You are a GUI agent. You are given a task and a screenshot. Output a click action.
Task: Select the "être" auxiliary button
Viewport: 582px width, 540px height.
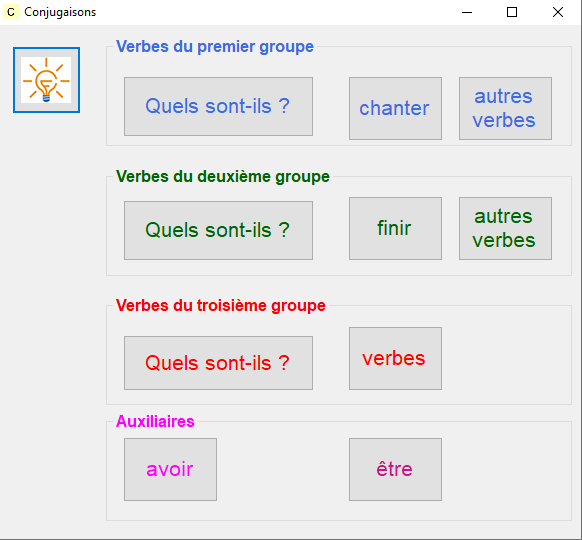tap(395, 469)
